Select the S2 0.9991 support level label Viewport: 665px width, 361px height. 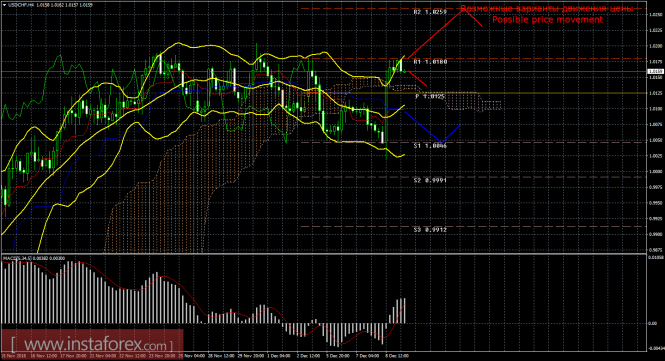point(430,180)
